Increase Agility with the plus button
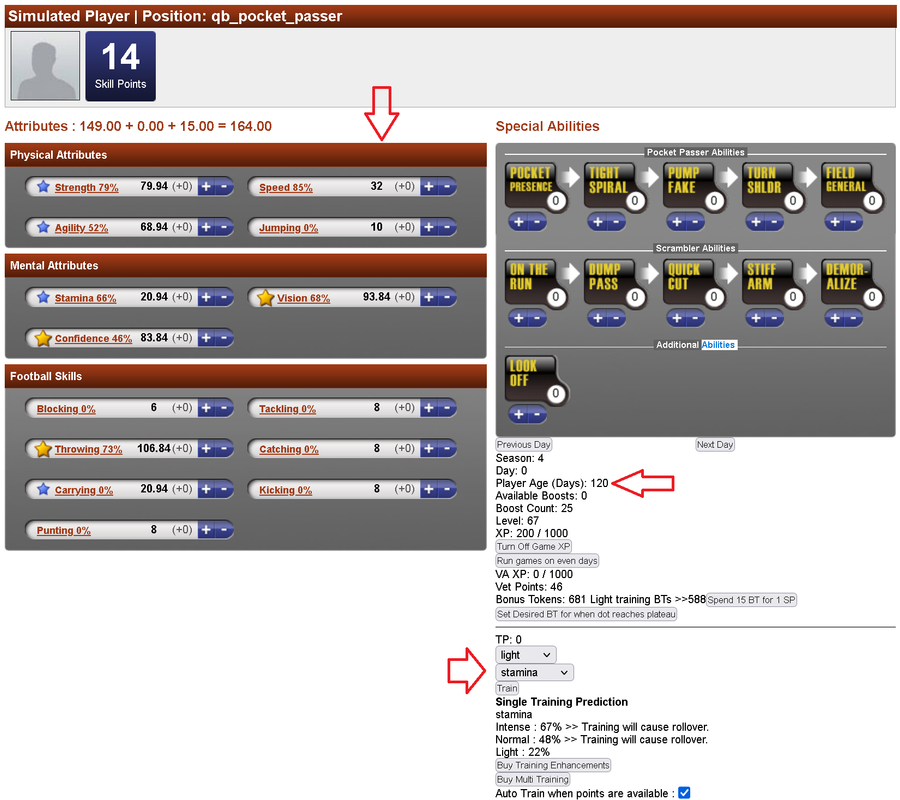The image size is (900, 800). (x=207, y=227)
